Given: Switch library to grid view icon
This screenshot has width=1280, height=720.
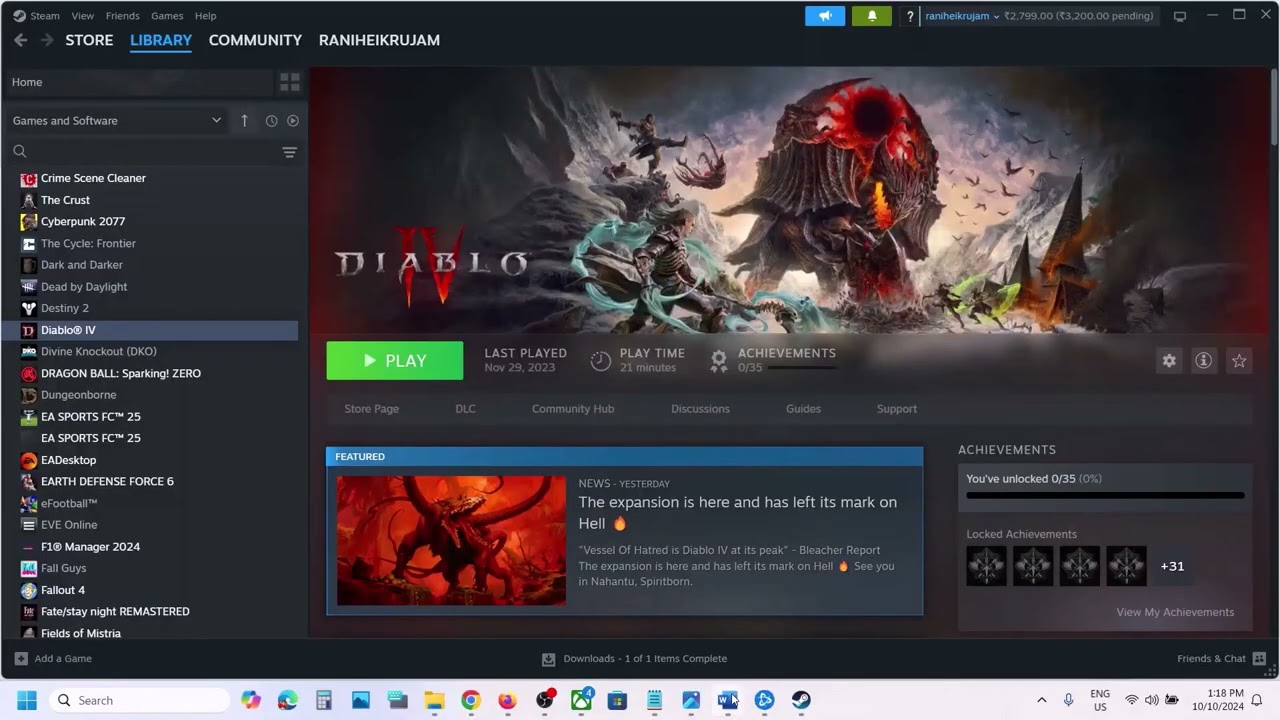Looking at the screenshot, I should pyautogui.click(x=290, y=82).
